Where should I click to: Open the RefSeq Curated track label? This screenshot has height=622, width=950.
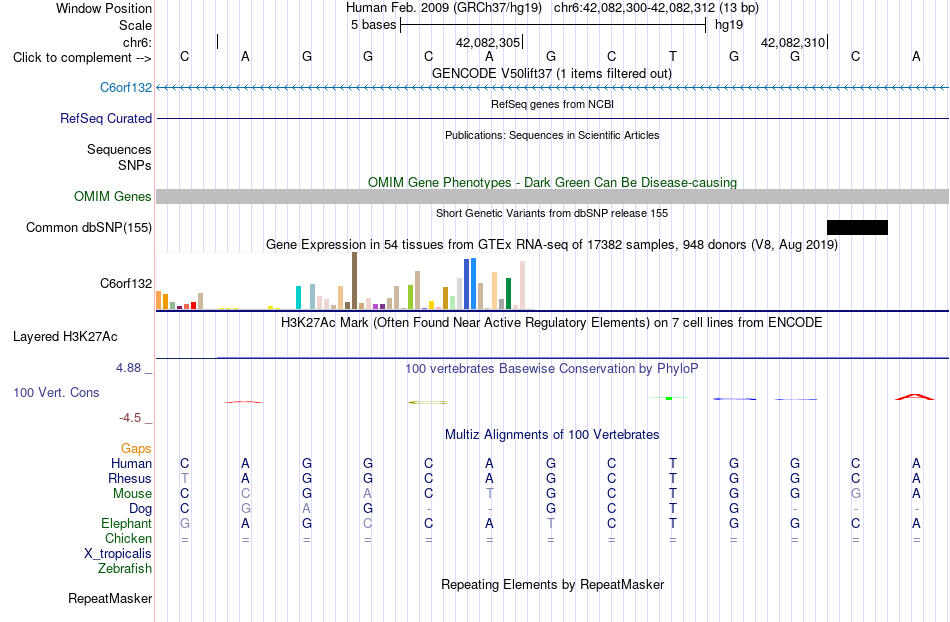point(106,118)
